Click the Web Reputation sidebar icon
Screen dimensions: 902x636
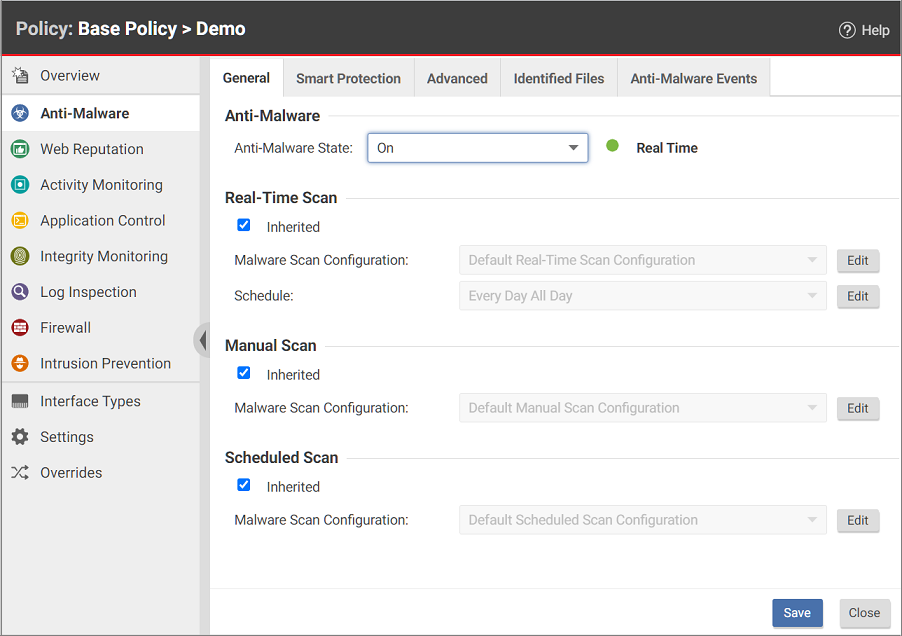tap(20, 149)
